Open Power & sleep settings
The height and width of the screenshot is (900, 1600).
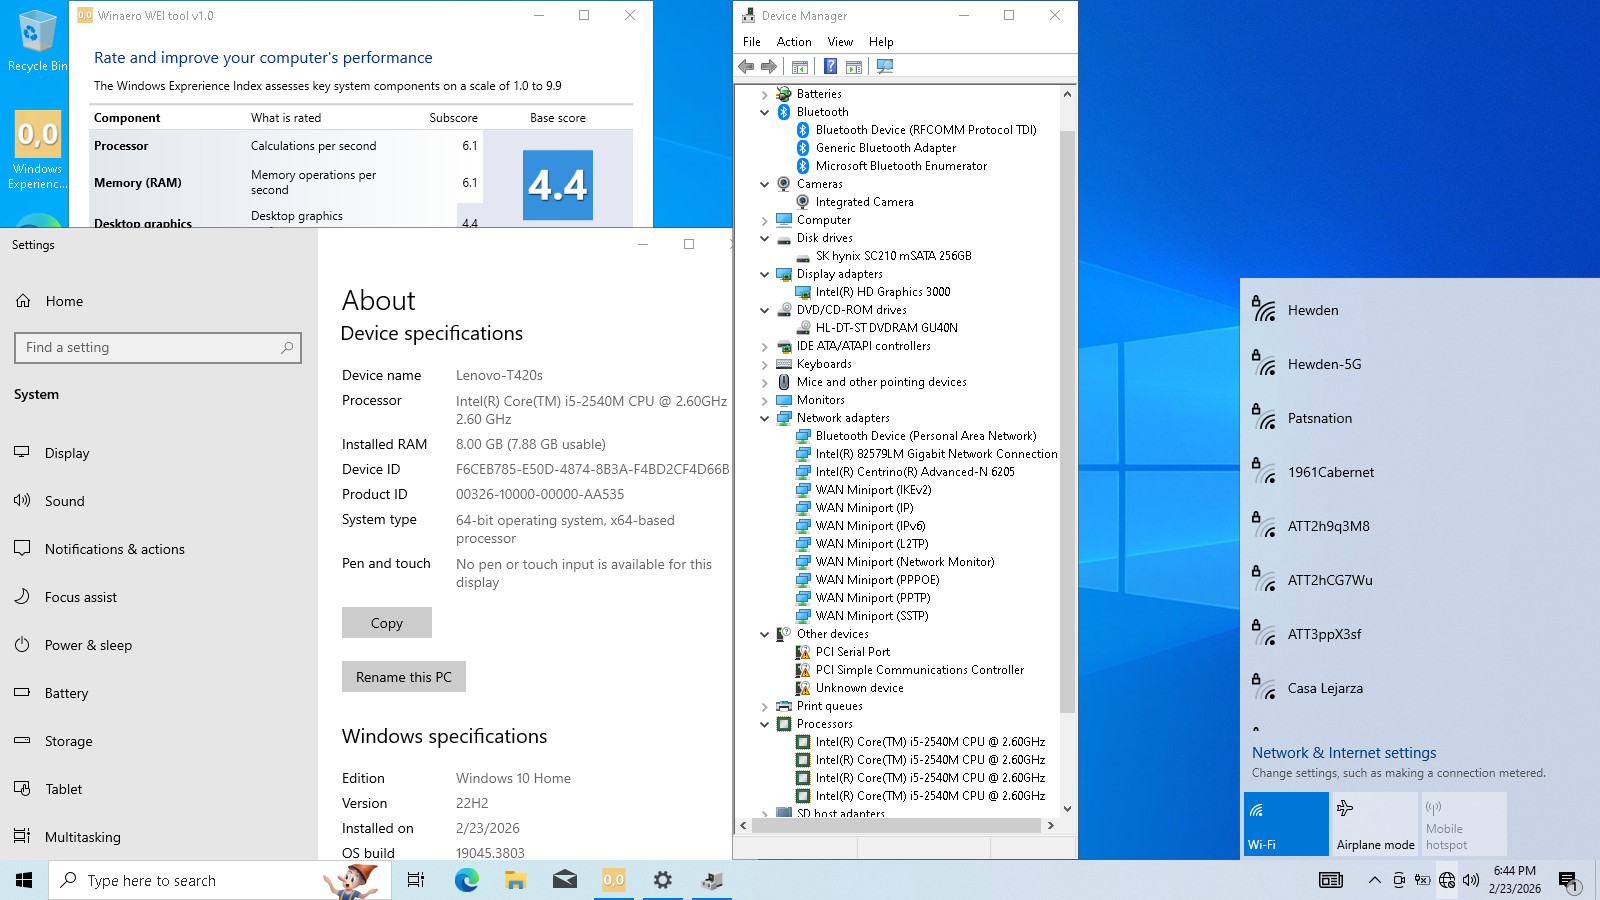pyautogui.click(x=88, y=645)
